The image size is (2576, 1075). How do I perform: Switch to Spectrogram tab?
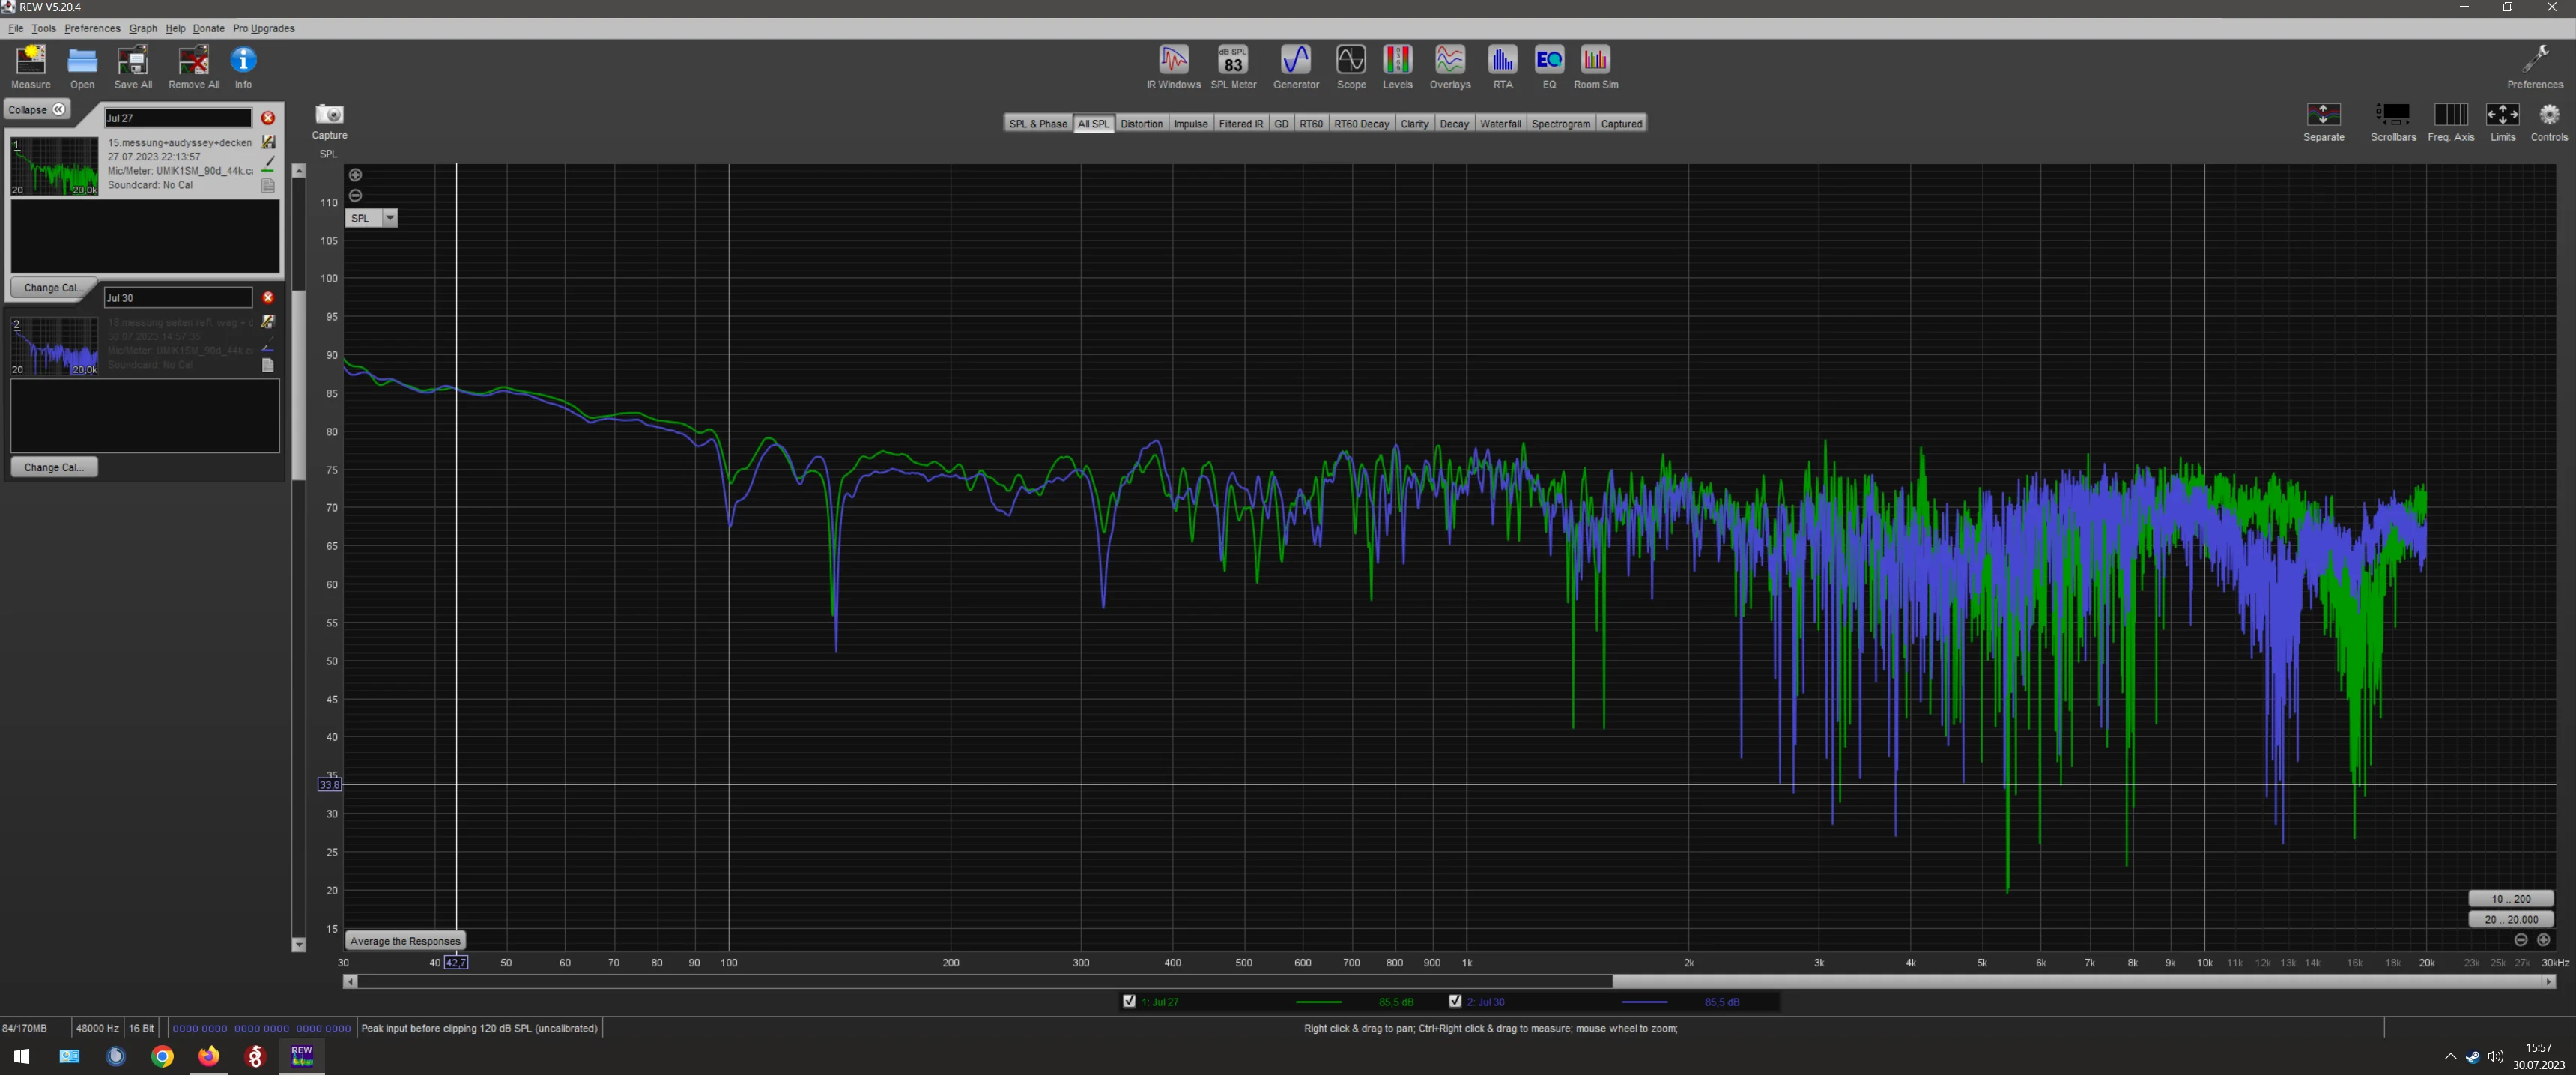(1560, 124)
